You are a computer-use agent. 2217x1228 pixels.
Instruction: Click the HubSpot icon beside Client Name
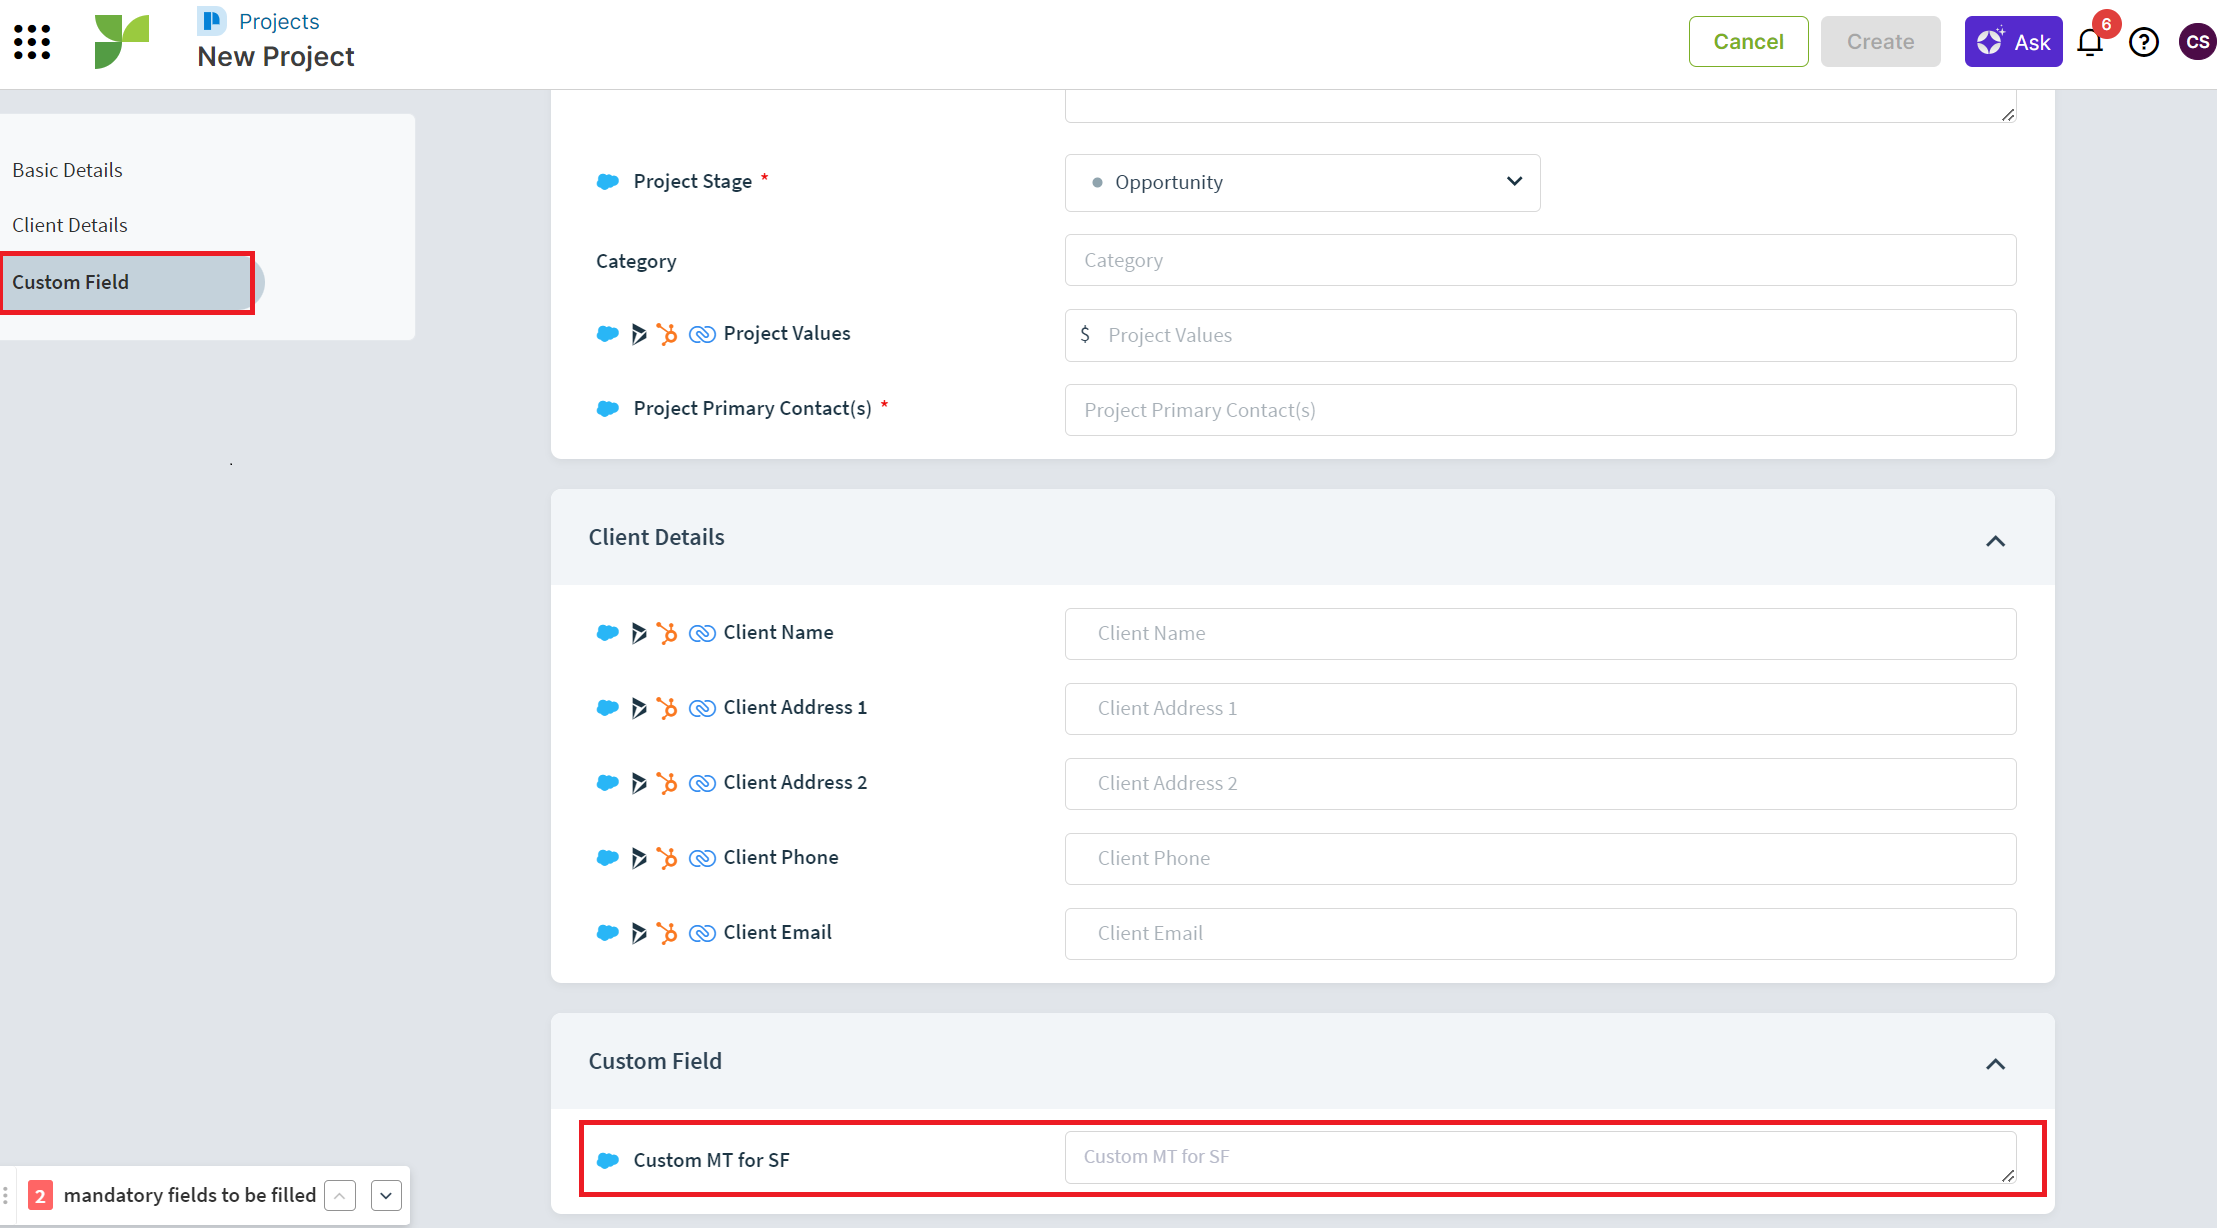click(667, 633)
